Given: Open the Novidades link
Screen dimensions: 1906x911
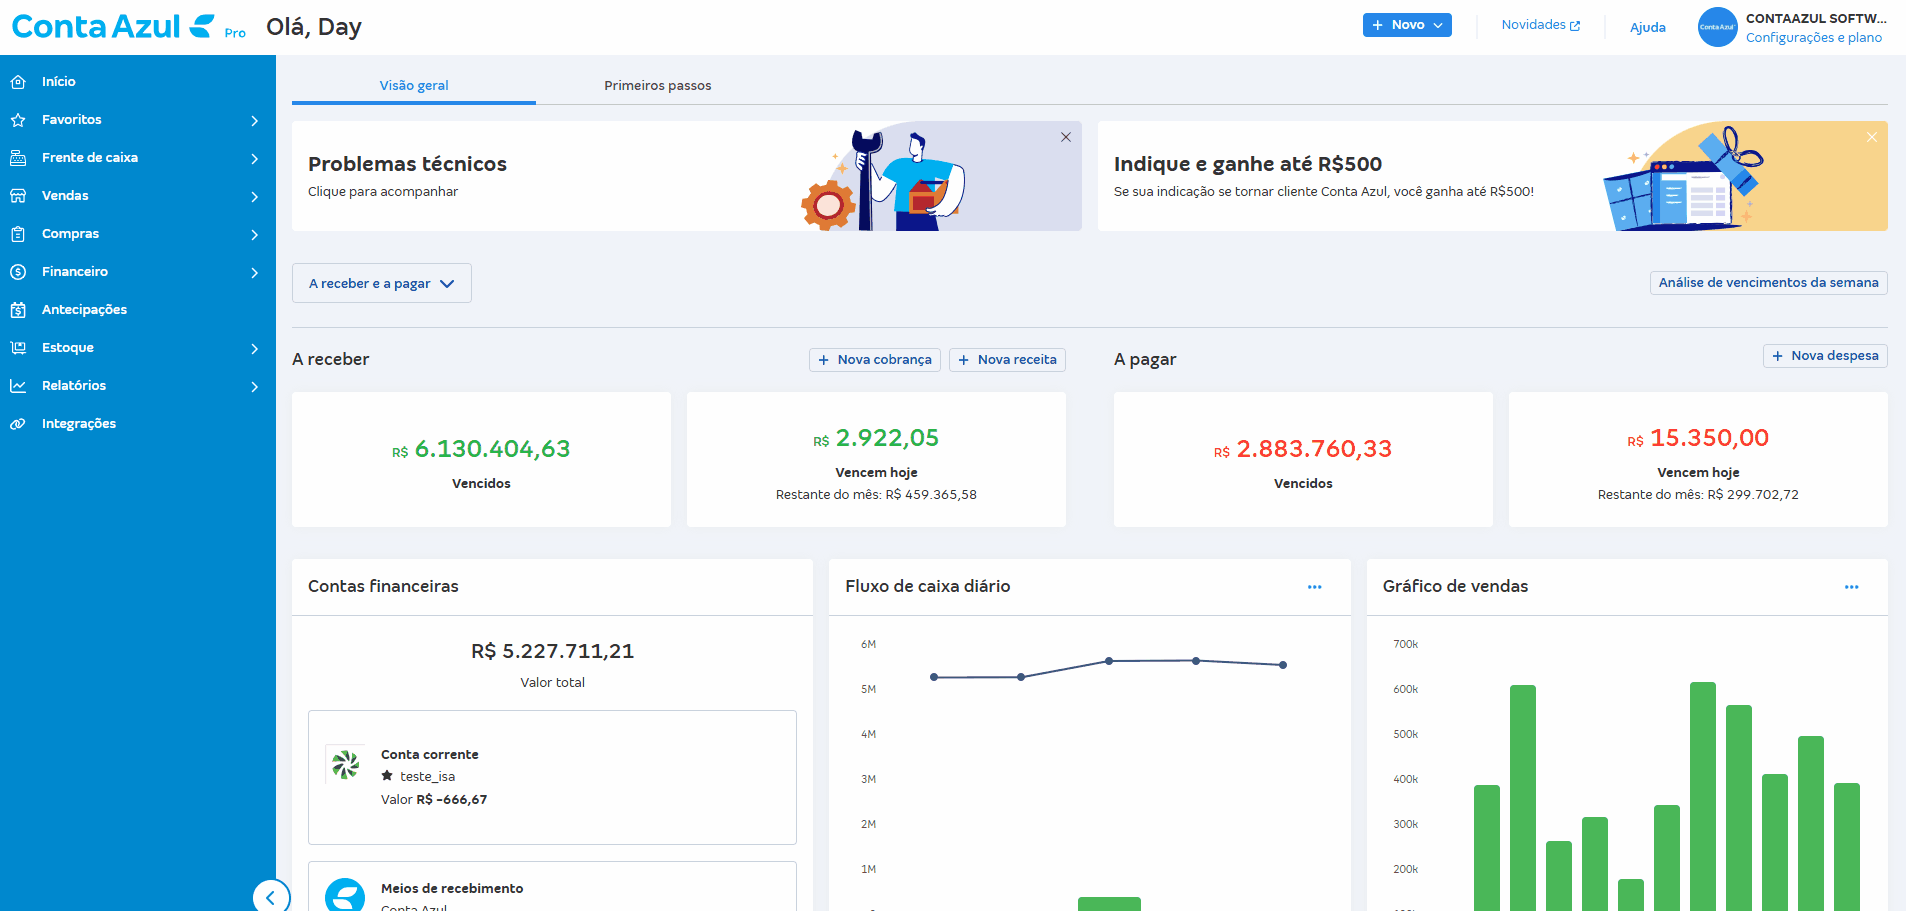Looking at the screenshot, I should [1541, 25].
